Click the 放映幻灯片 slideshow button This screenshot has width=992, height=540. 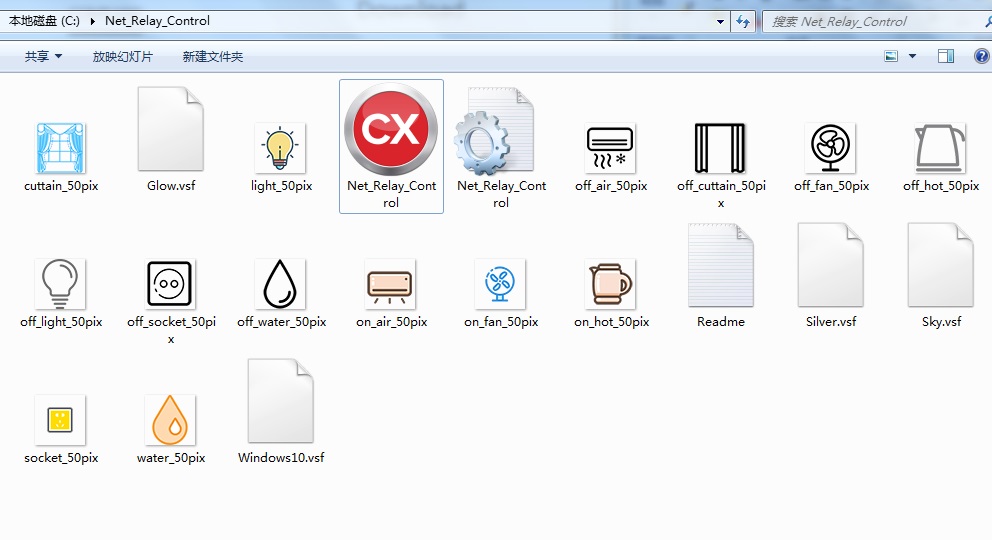tap(123, 57)
